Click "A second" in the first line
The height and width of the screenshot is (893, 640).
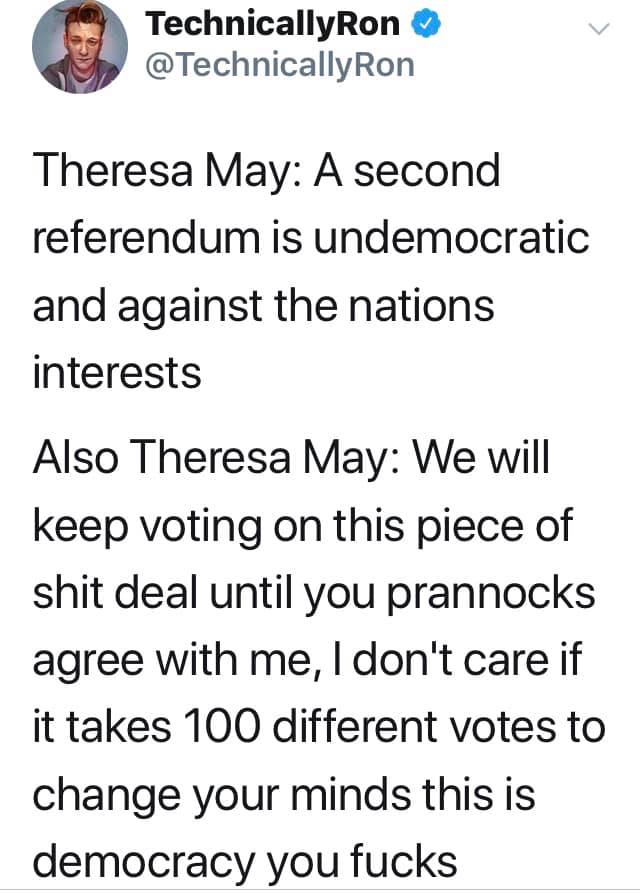tap(408, 172)
